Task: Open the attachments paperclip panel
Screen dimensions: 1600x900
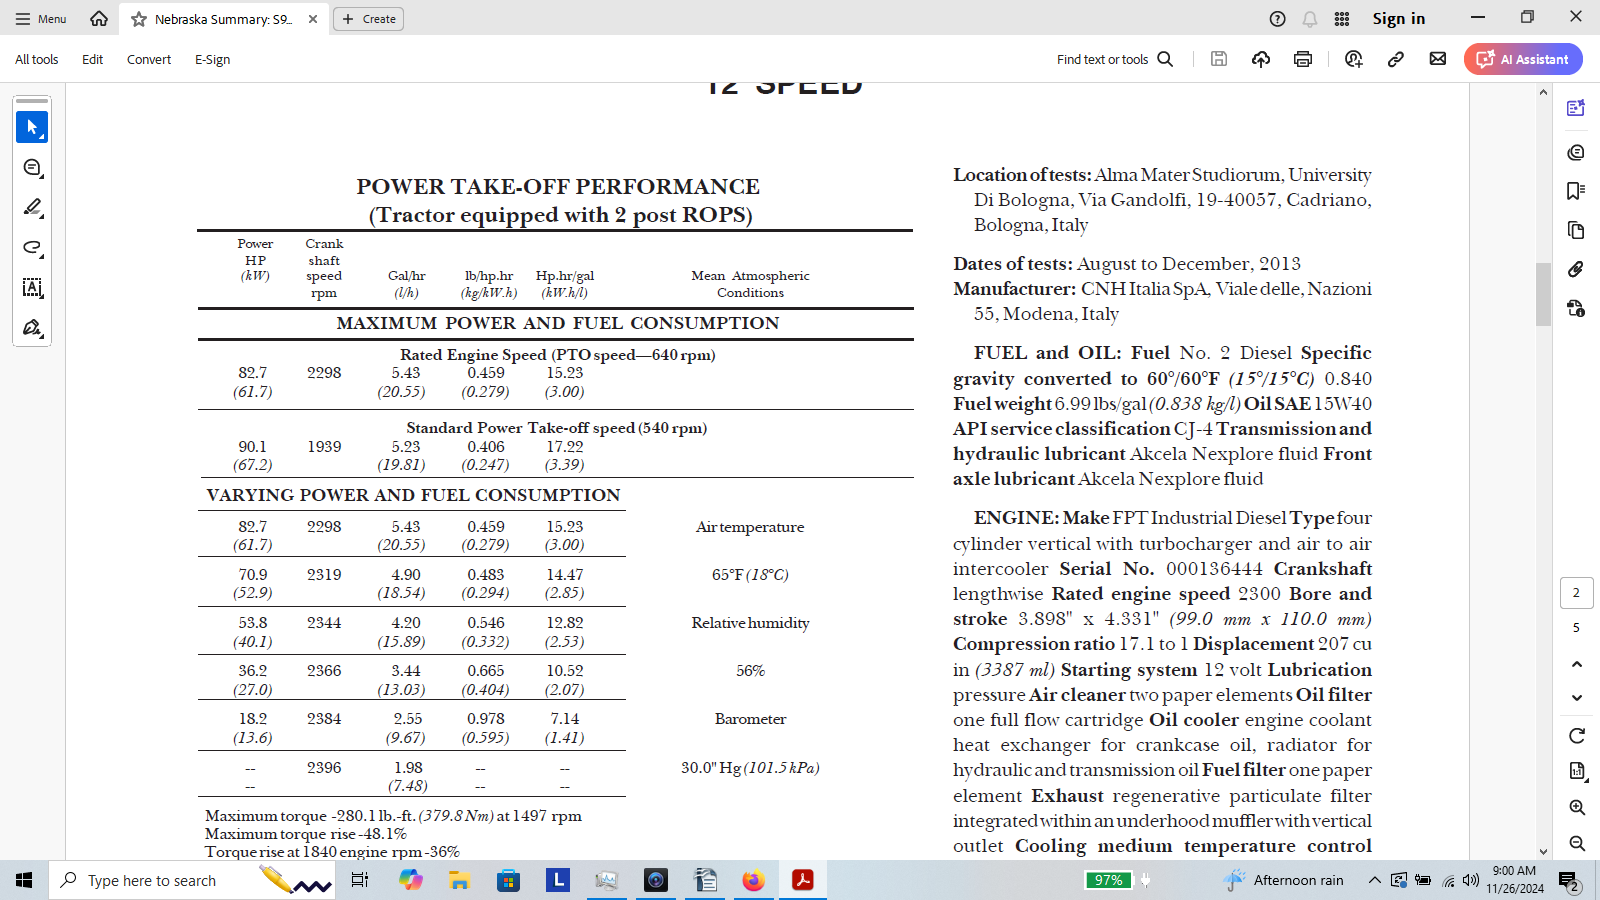Action: coord(1576,269)
